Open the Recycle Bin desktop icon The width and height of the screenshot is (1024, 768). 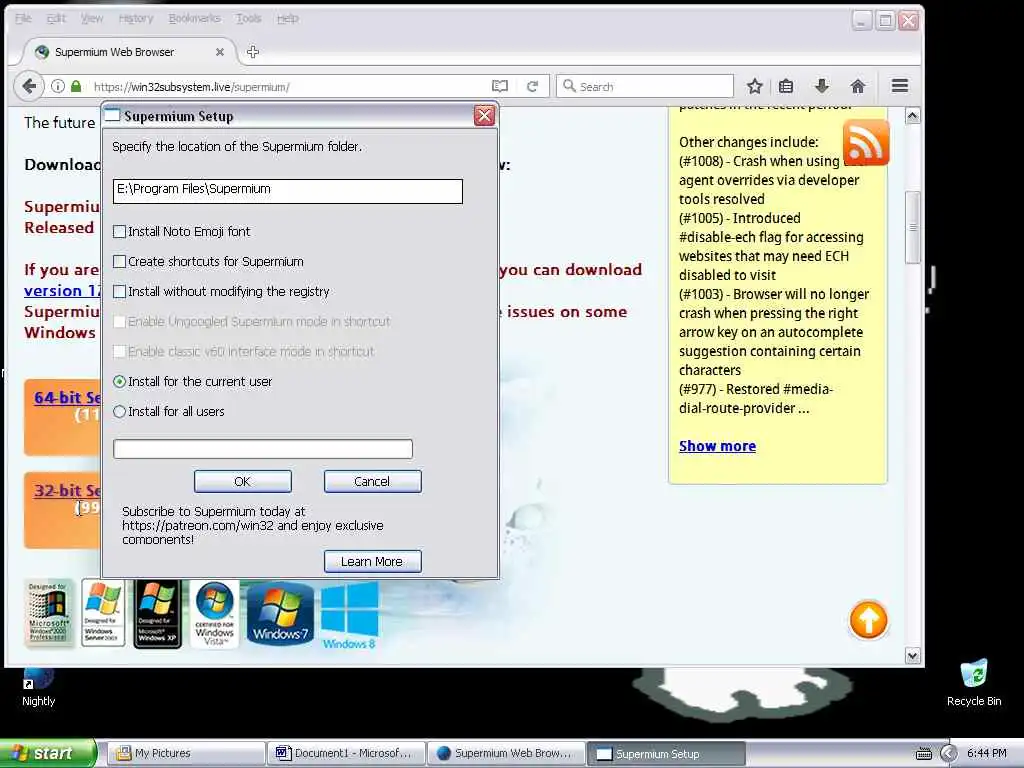coord(974,682)
